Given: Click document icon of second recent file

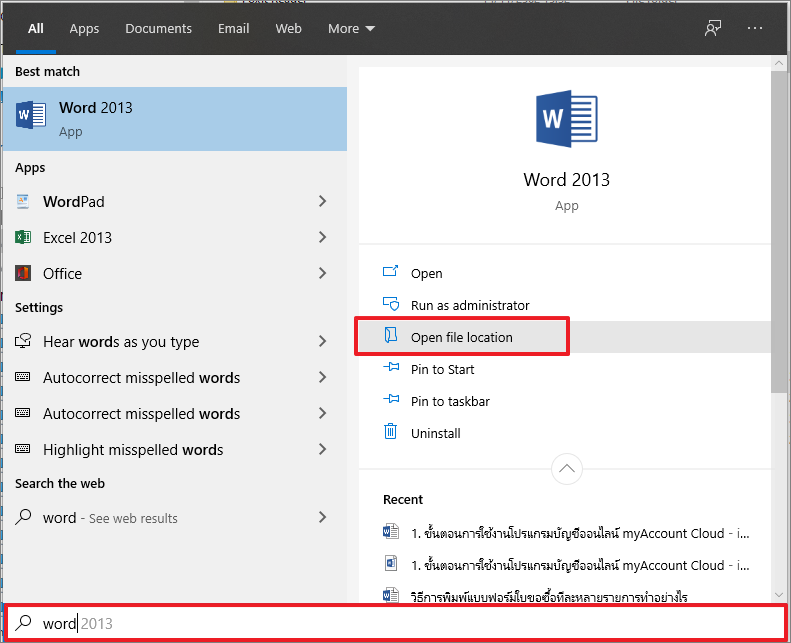Looking at the screenshot, I should (390, 563).
